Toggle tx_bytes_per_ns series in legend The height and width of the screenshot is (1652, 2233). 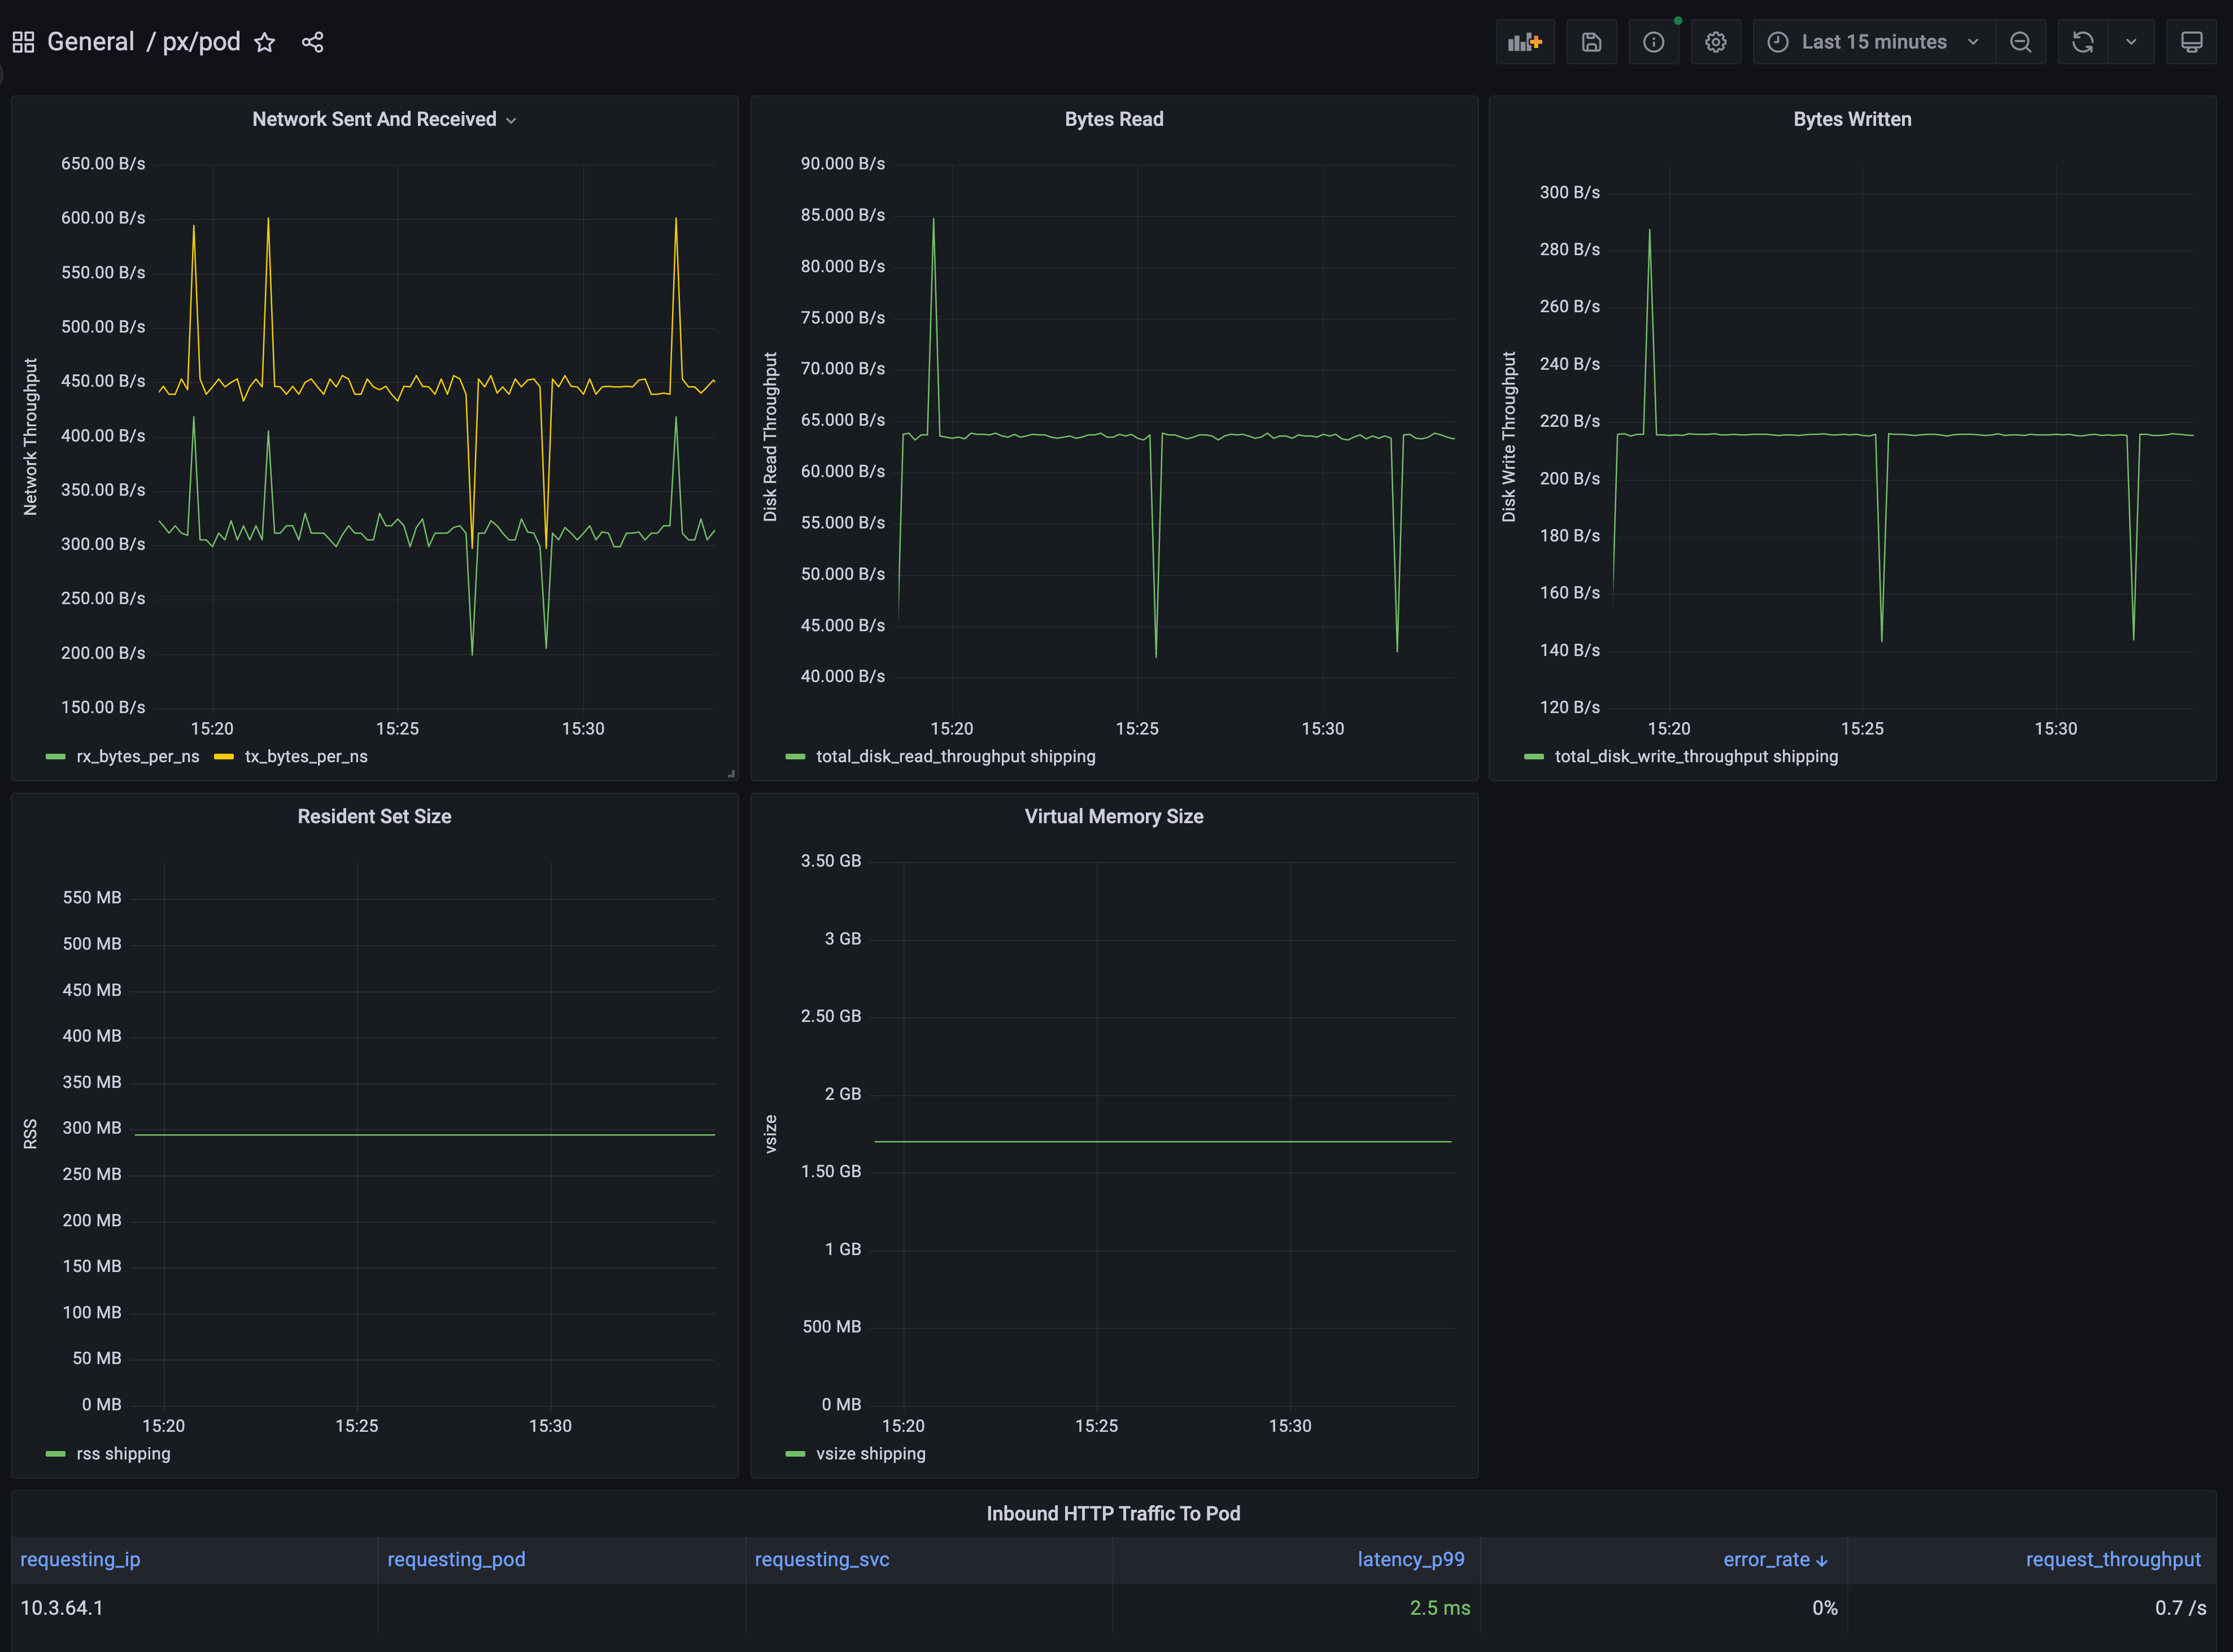tap(306, 757)
